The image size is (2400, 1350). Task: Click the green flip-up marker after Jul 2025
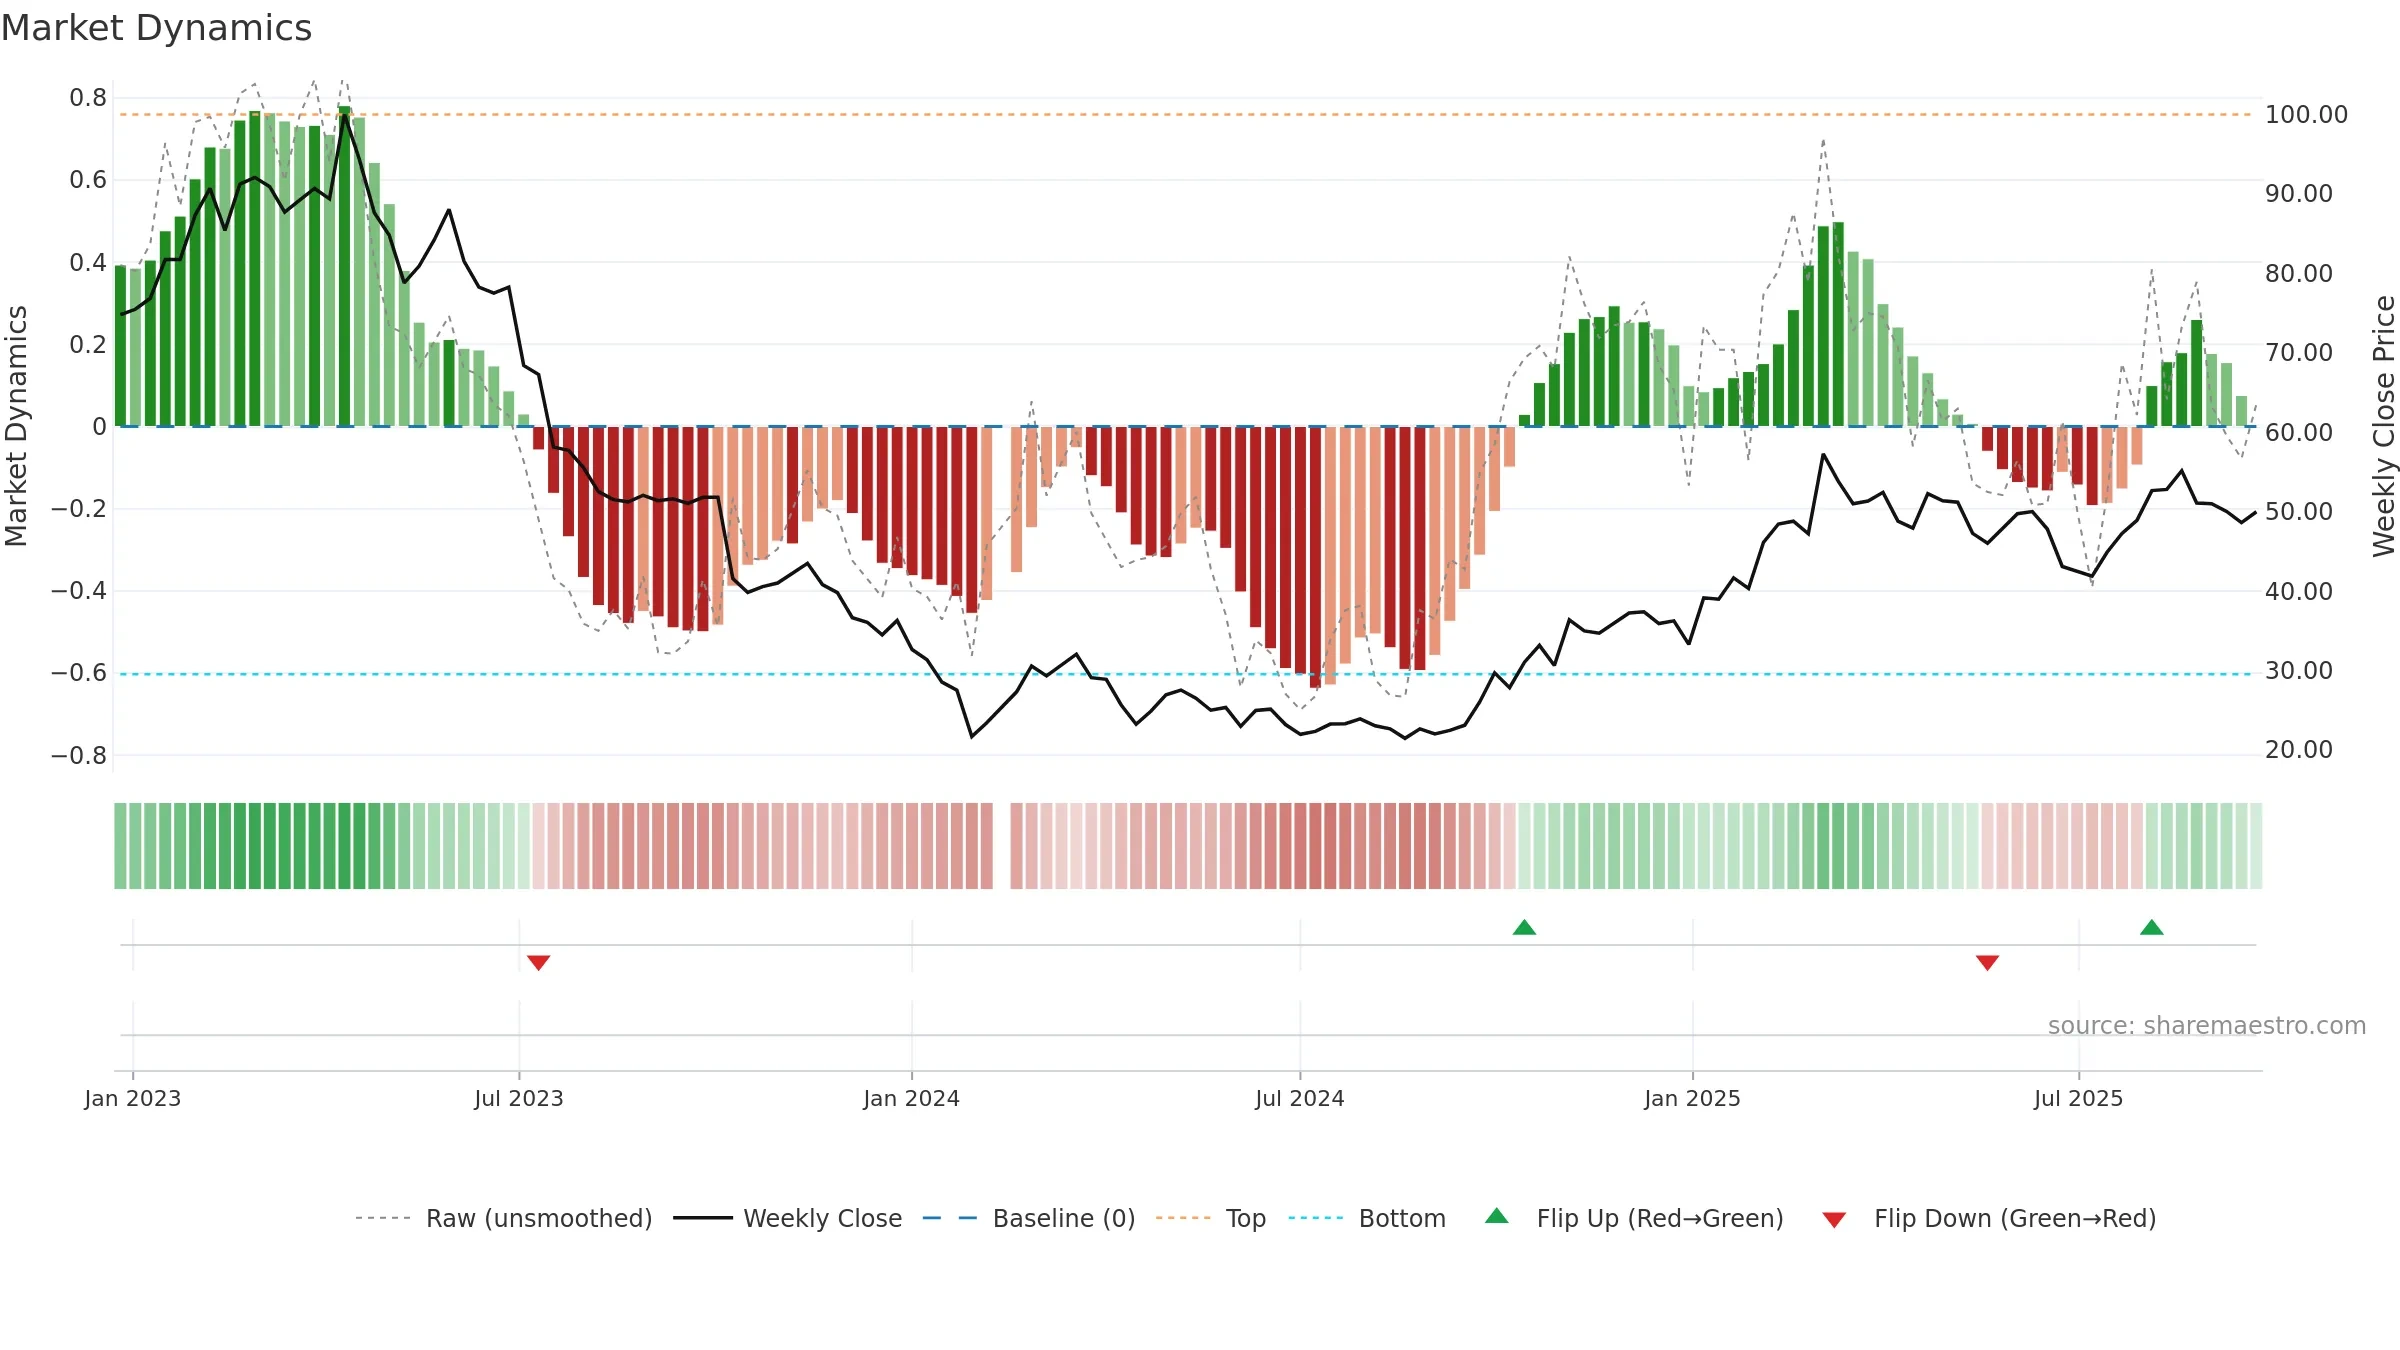[2152, 927]
